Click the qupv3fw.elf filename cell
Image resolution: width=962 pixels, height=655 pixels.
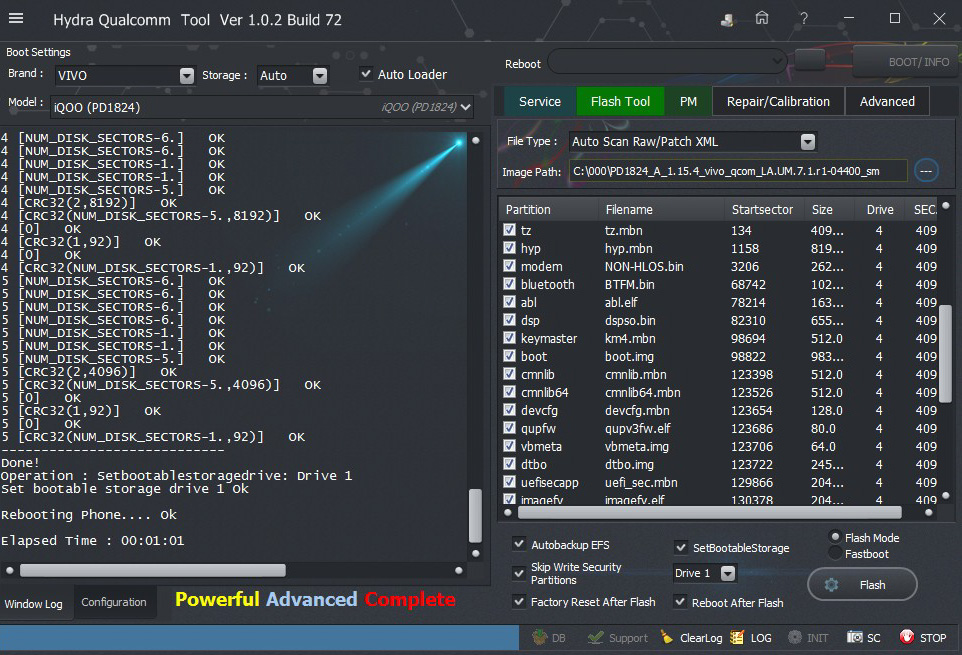click(637, 428)
